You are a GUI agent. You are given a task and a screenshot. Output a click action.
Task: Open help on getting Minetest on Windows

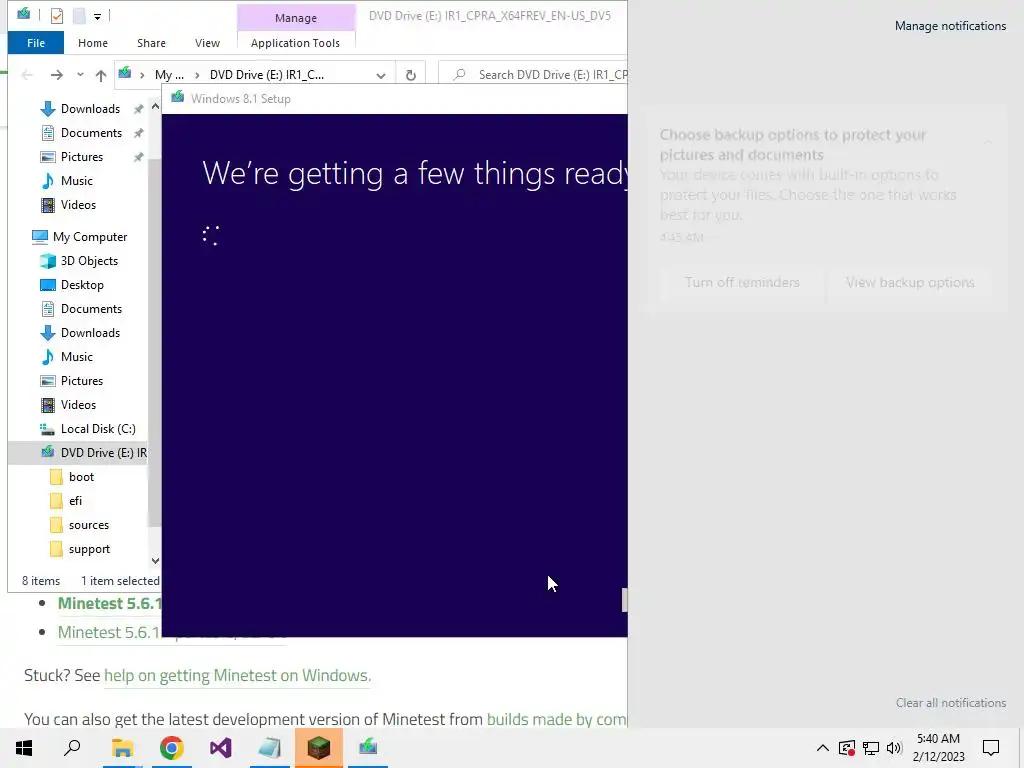237,675
